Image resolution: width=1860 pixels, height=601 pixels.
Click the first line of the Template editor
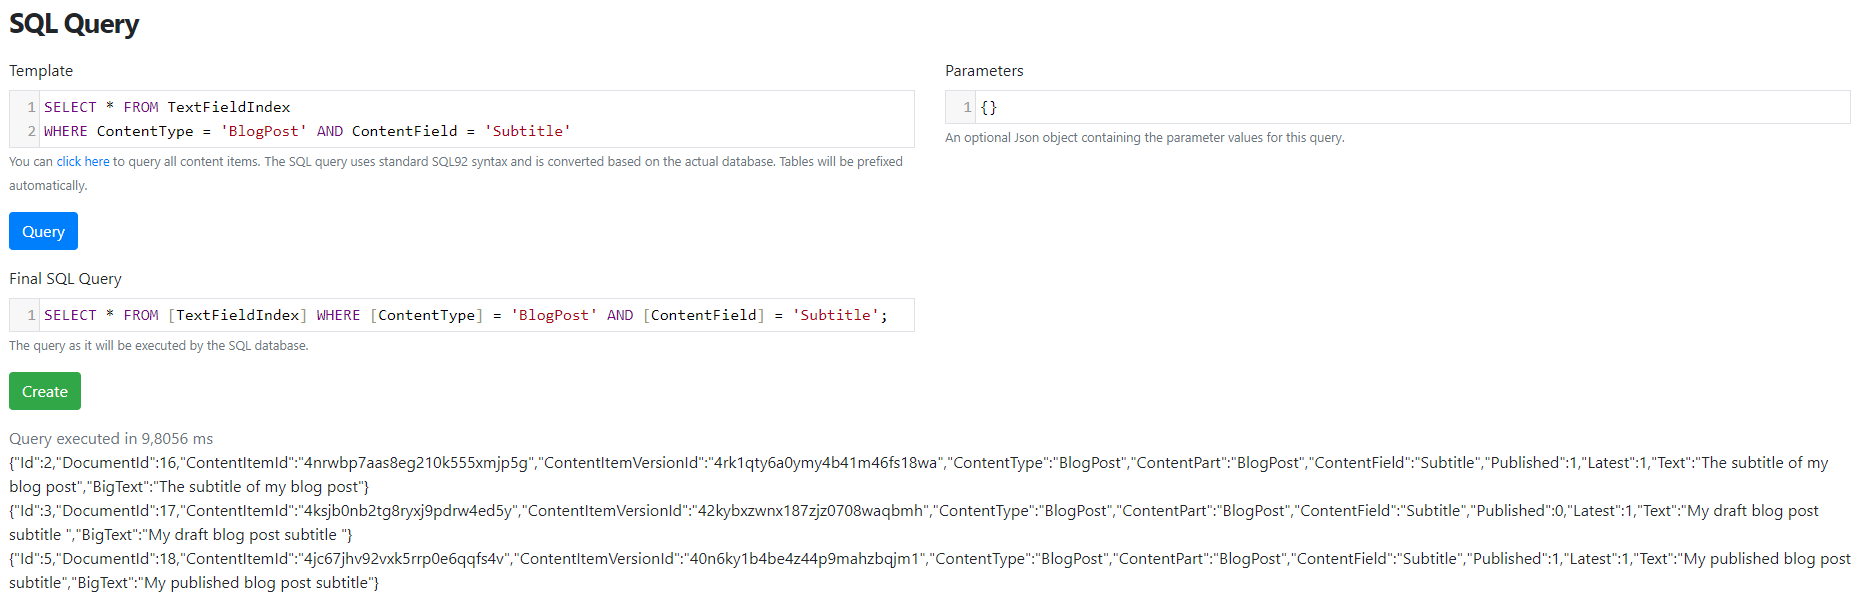tap(478, 107)
